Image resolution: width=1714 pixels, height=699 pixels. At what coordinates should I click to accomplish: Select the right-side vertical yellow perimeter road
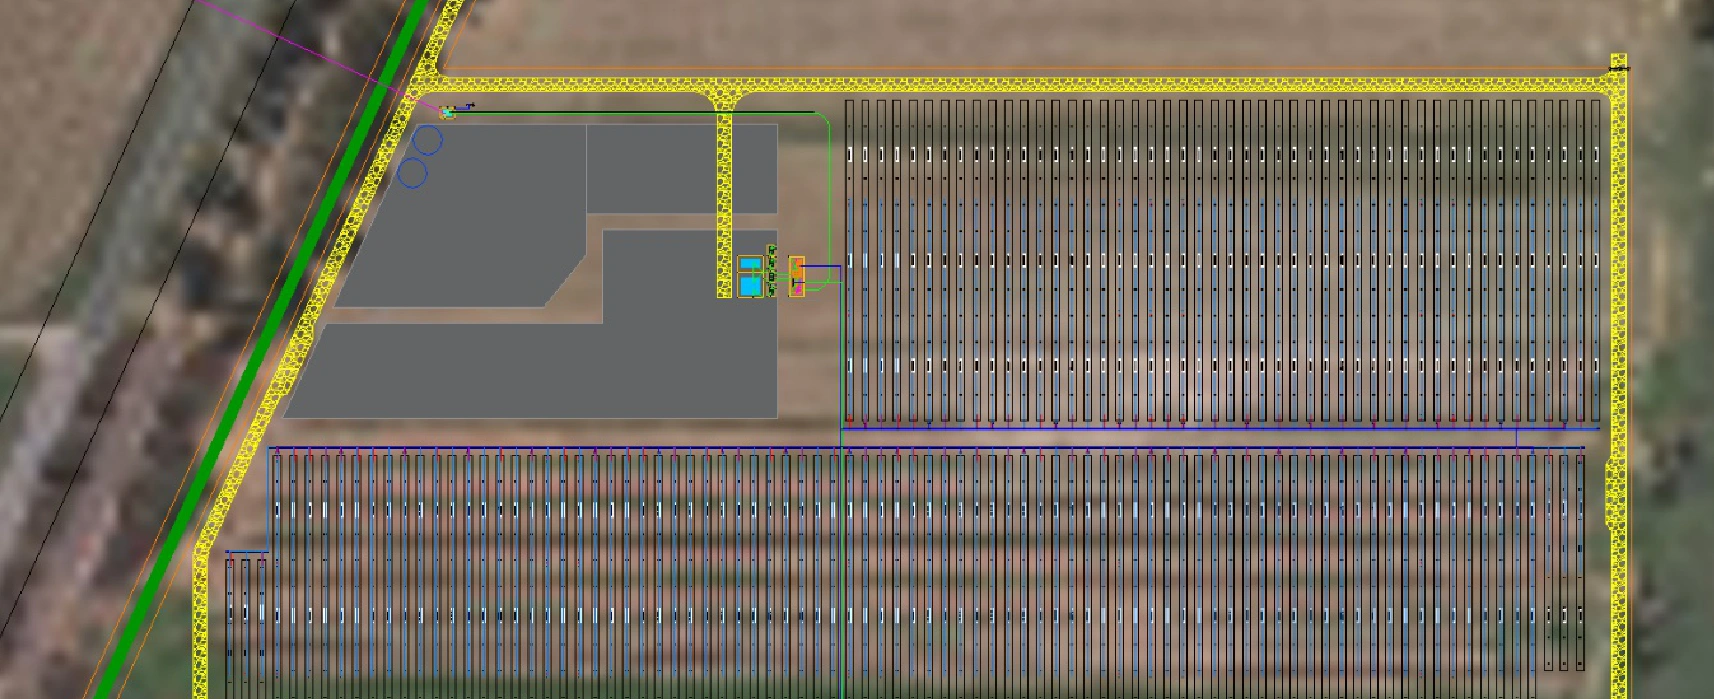(1616, 300)
